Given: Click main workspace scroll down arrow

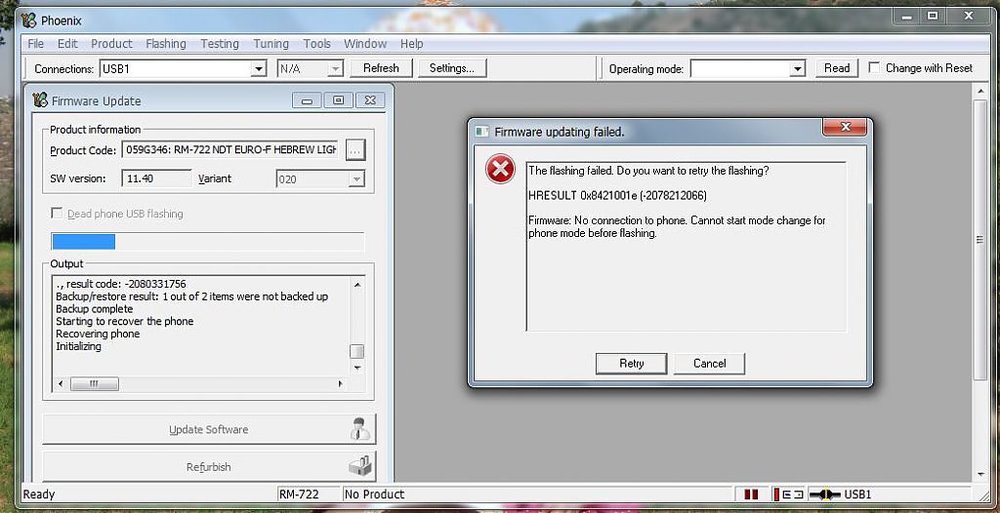Looking at the screenshot, I should (x=982, y=474).
